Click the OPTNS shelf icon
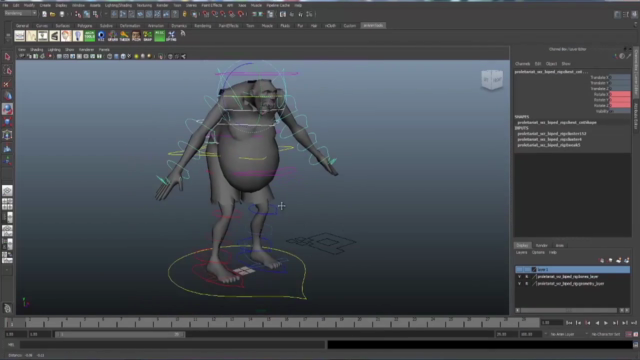 point(171,36)
